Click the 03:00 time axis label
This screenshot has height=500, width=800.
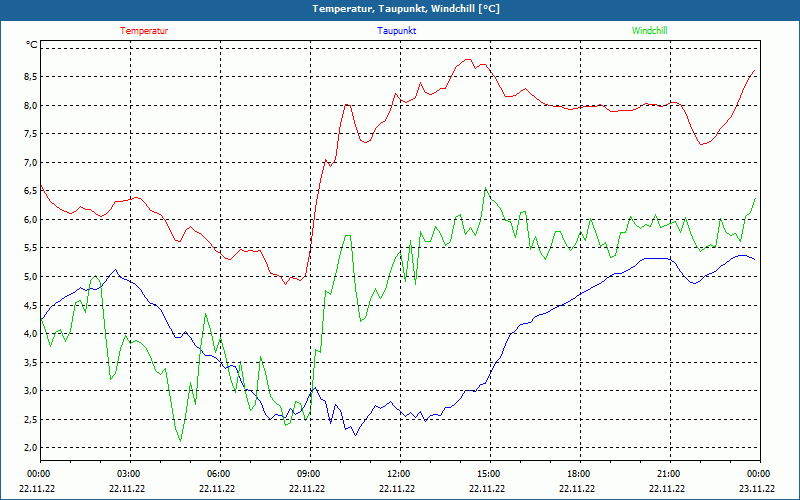tap(131, 474)
